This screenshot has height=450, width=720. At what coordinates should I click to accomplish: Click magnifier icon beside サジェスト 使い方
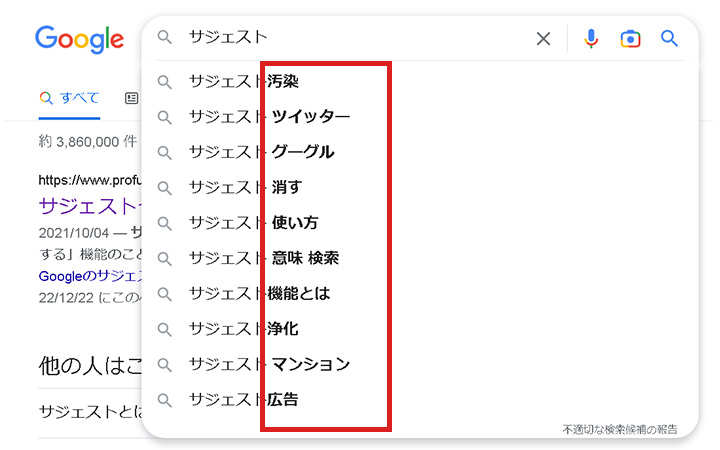(x=164, y=224)
